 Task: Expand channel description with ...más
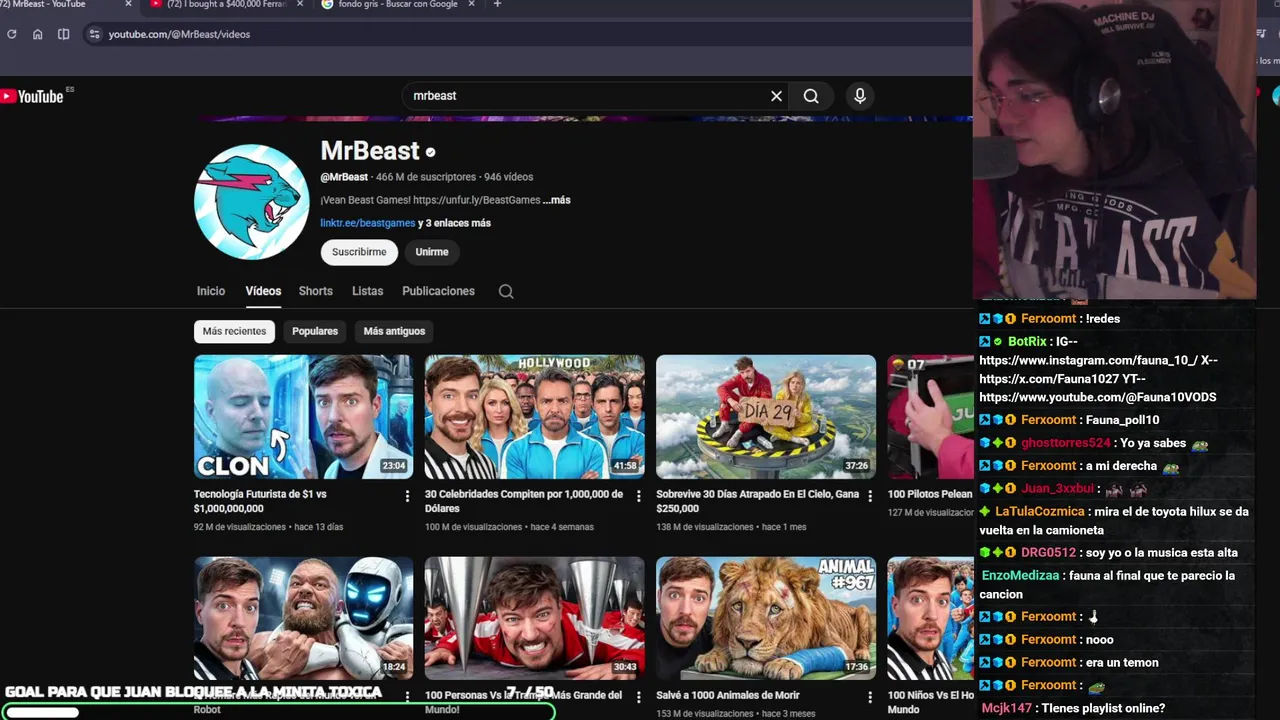[557, 200]
